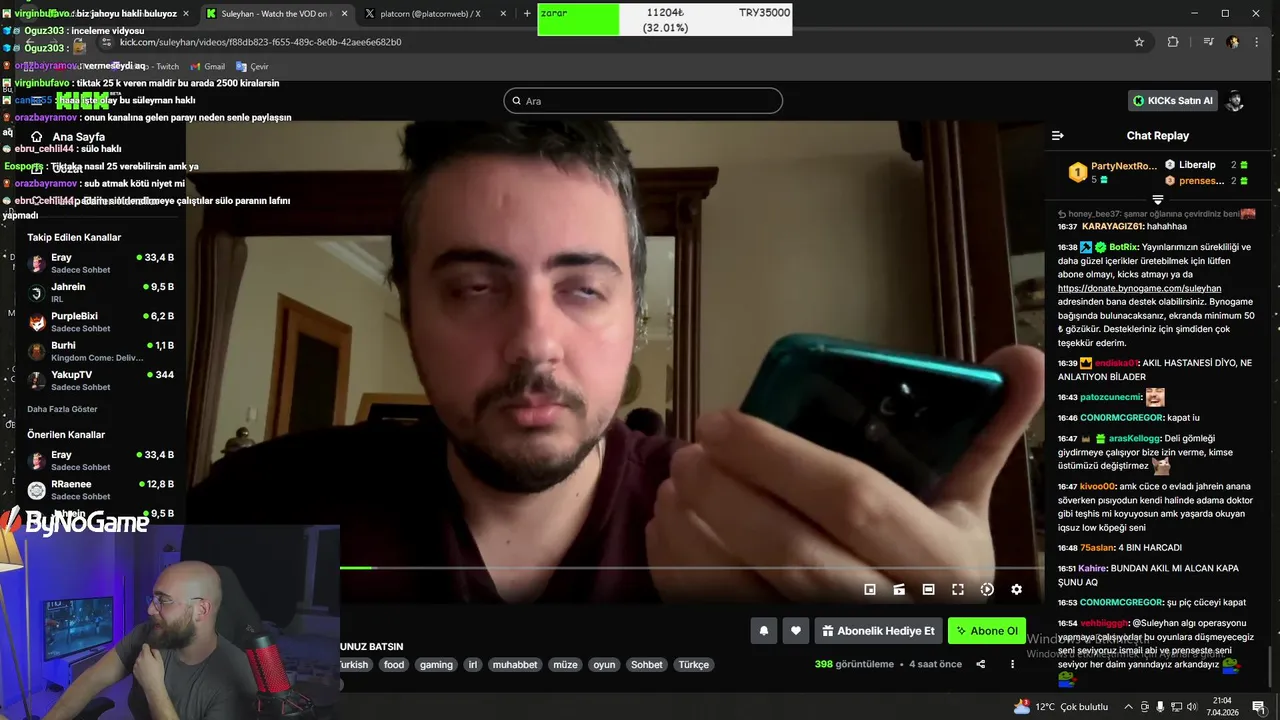Viewport: 1280px width, 720px height.
Task: Bookmark page with the star icon
Action: pyautogui.click(x=1139, y=42)
